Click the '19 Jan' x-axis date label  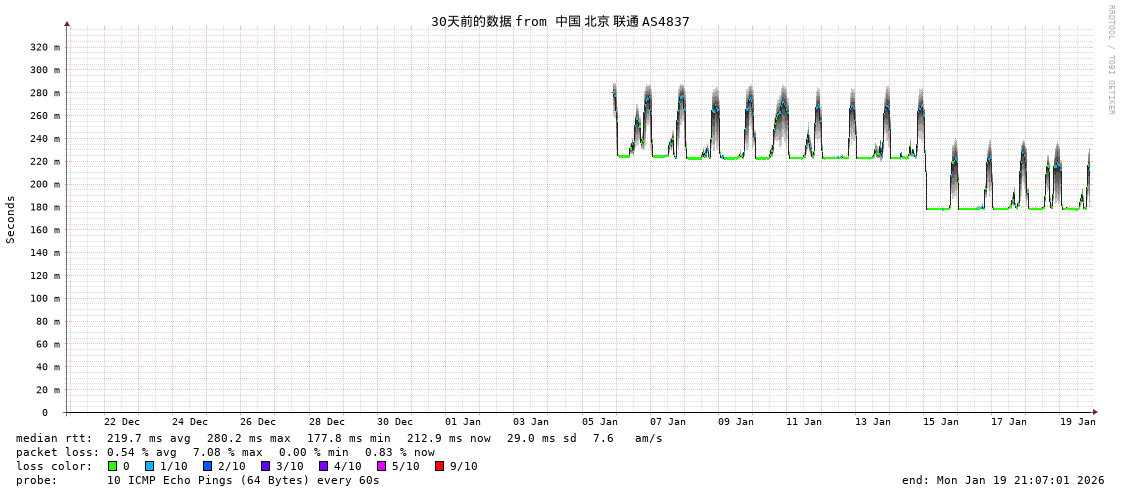coord(1077,422)
